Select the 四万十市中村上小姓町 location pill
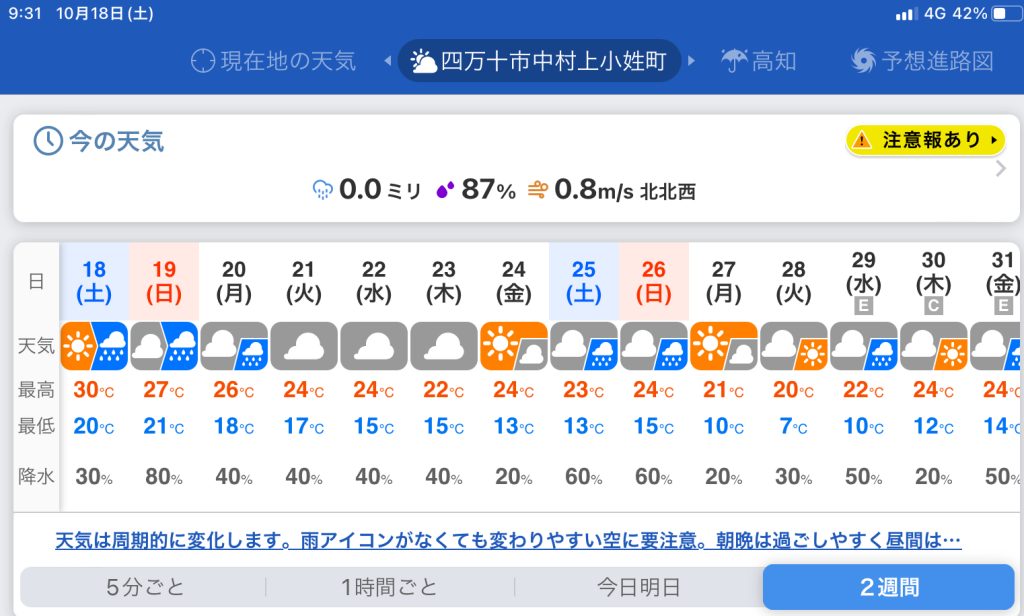The height and width of the screenshot is (616, 1024). click(540, 61)
